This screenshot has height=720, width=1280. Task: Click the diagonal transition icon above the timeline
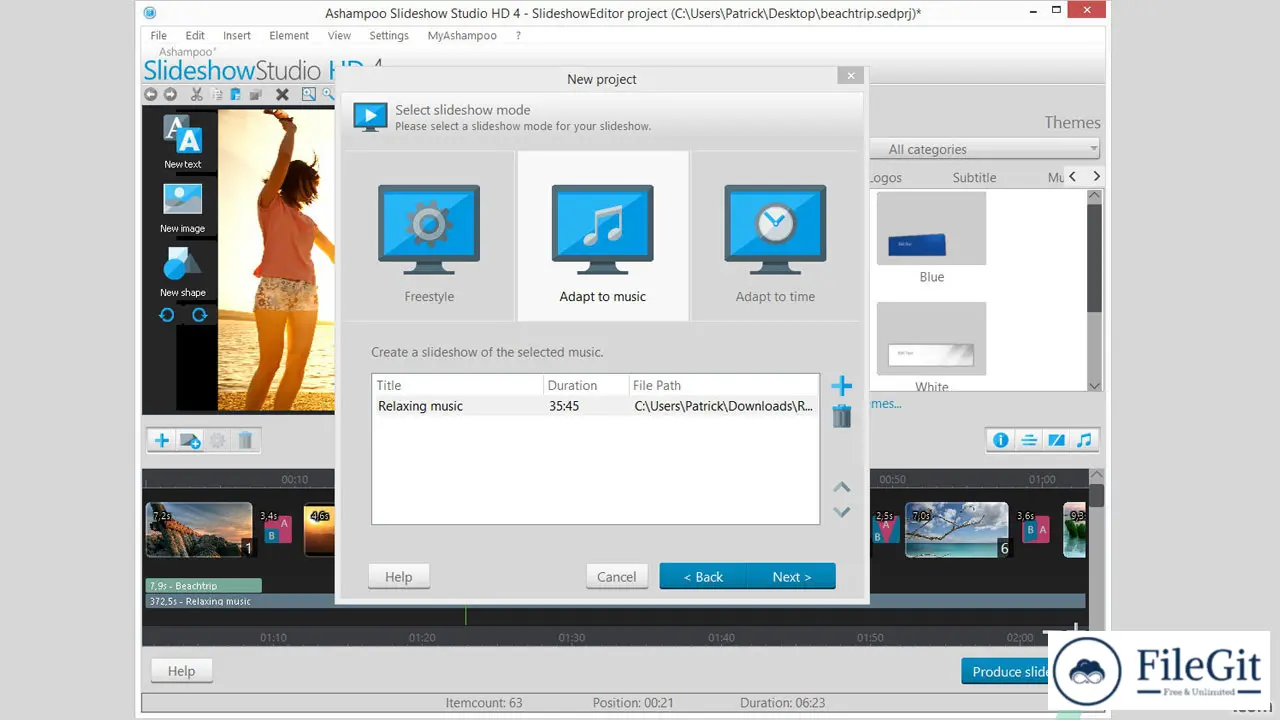(x=1056, y=440)
